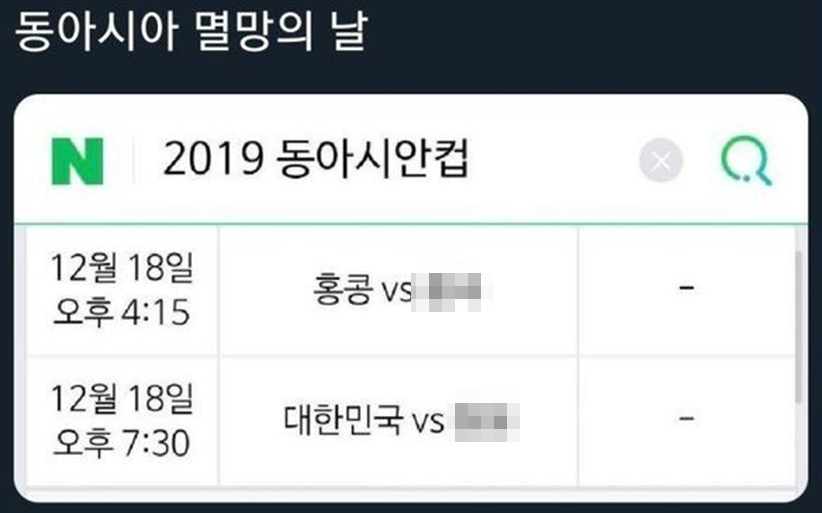Click the vs text in the 대한민국 match row
This screenshot has height=513, width=822.
click(x=428, y=422)
